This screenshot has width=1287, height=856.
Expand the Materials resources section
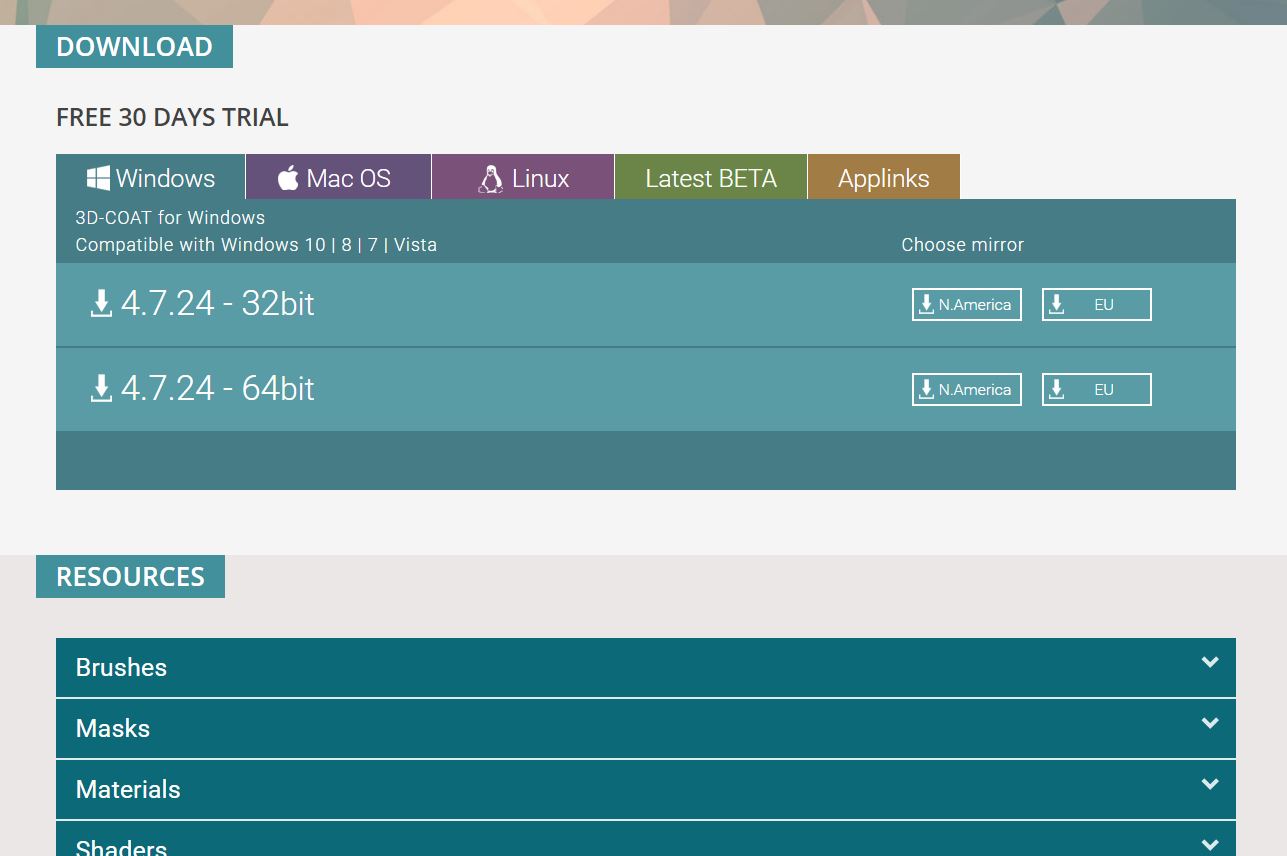[x=646, y=790]
